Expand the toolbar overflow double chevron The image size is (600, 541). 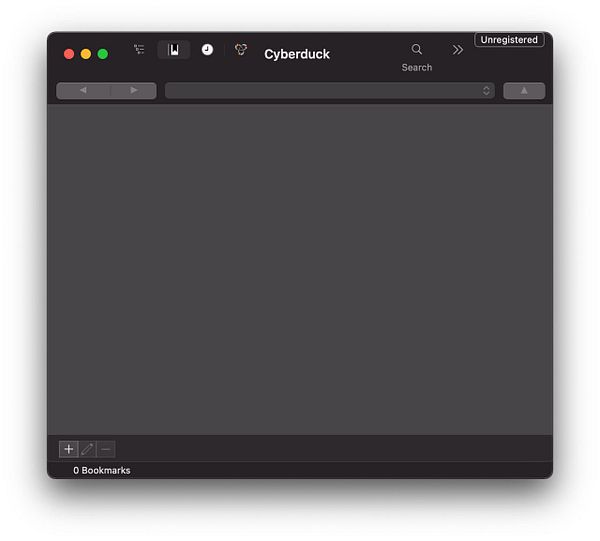tap(457, 50)
